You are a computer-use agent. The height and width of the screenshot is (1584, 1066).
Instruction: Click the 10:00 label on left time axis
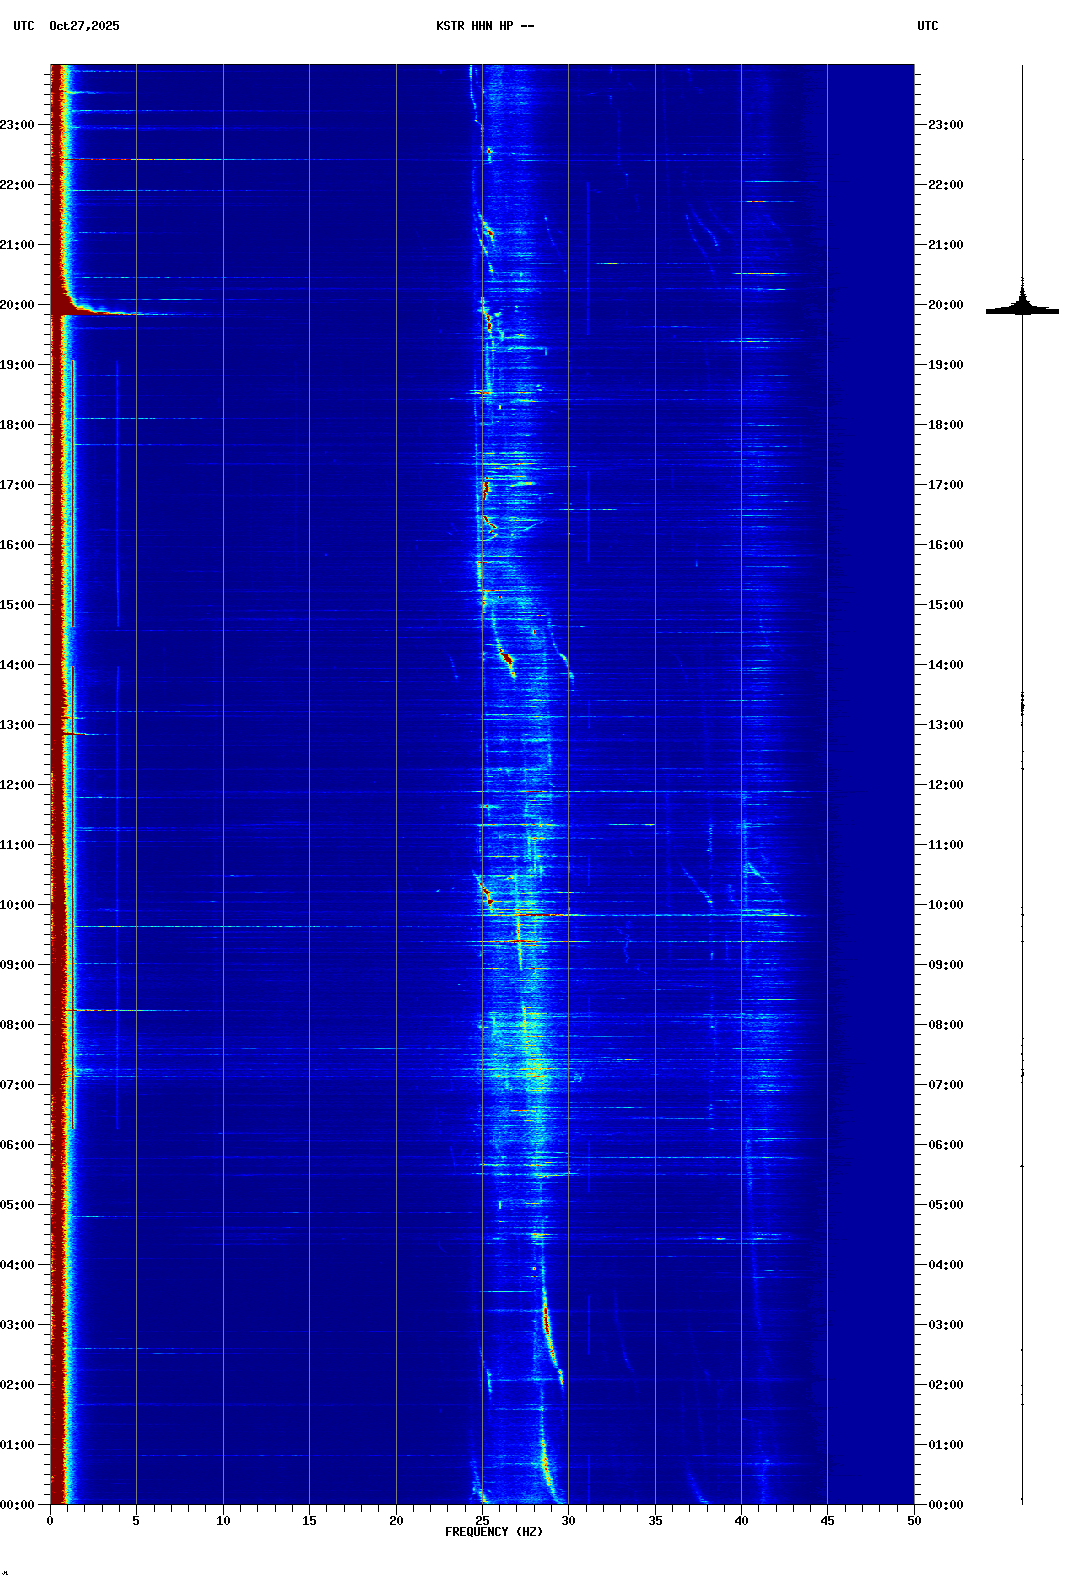pos(17,905)
